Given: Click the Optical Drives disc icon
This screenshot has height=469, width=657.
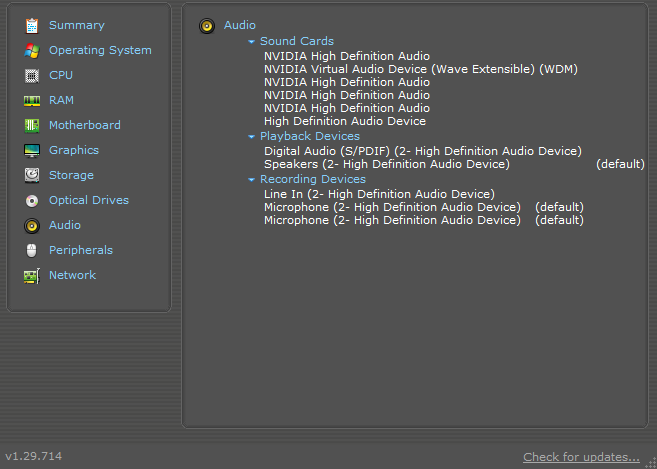Looking at the screenshot, I should (x=32, y=201).
